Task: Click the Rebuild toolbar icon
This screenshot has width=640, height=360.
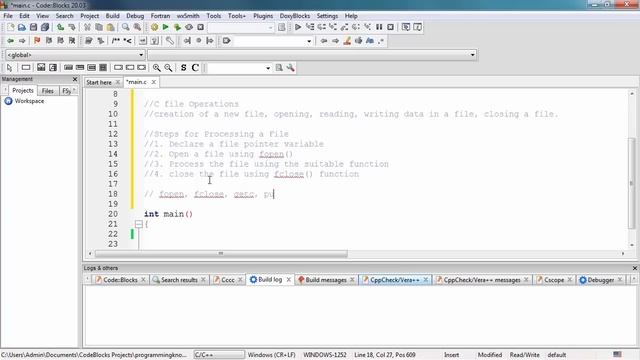Action: [x=189, y=27]
